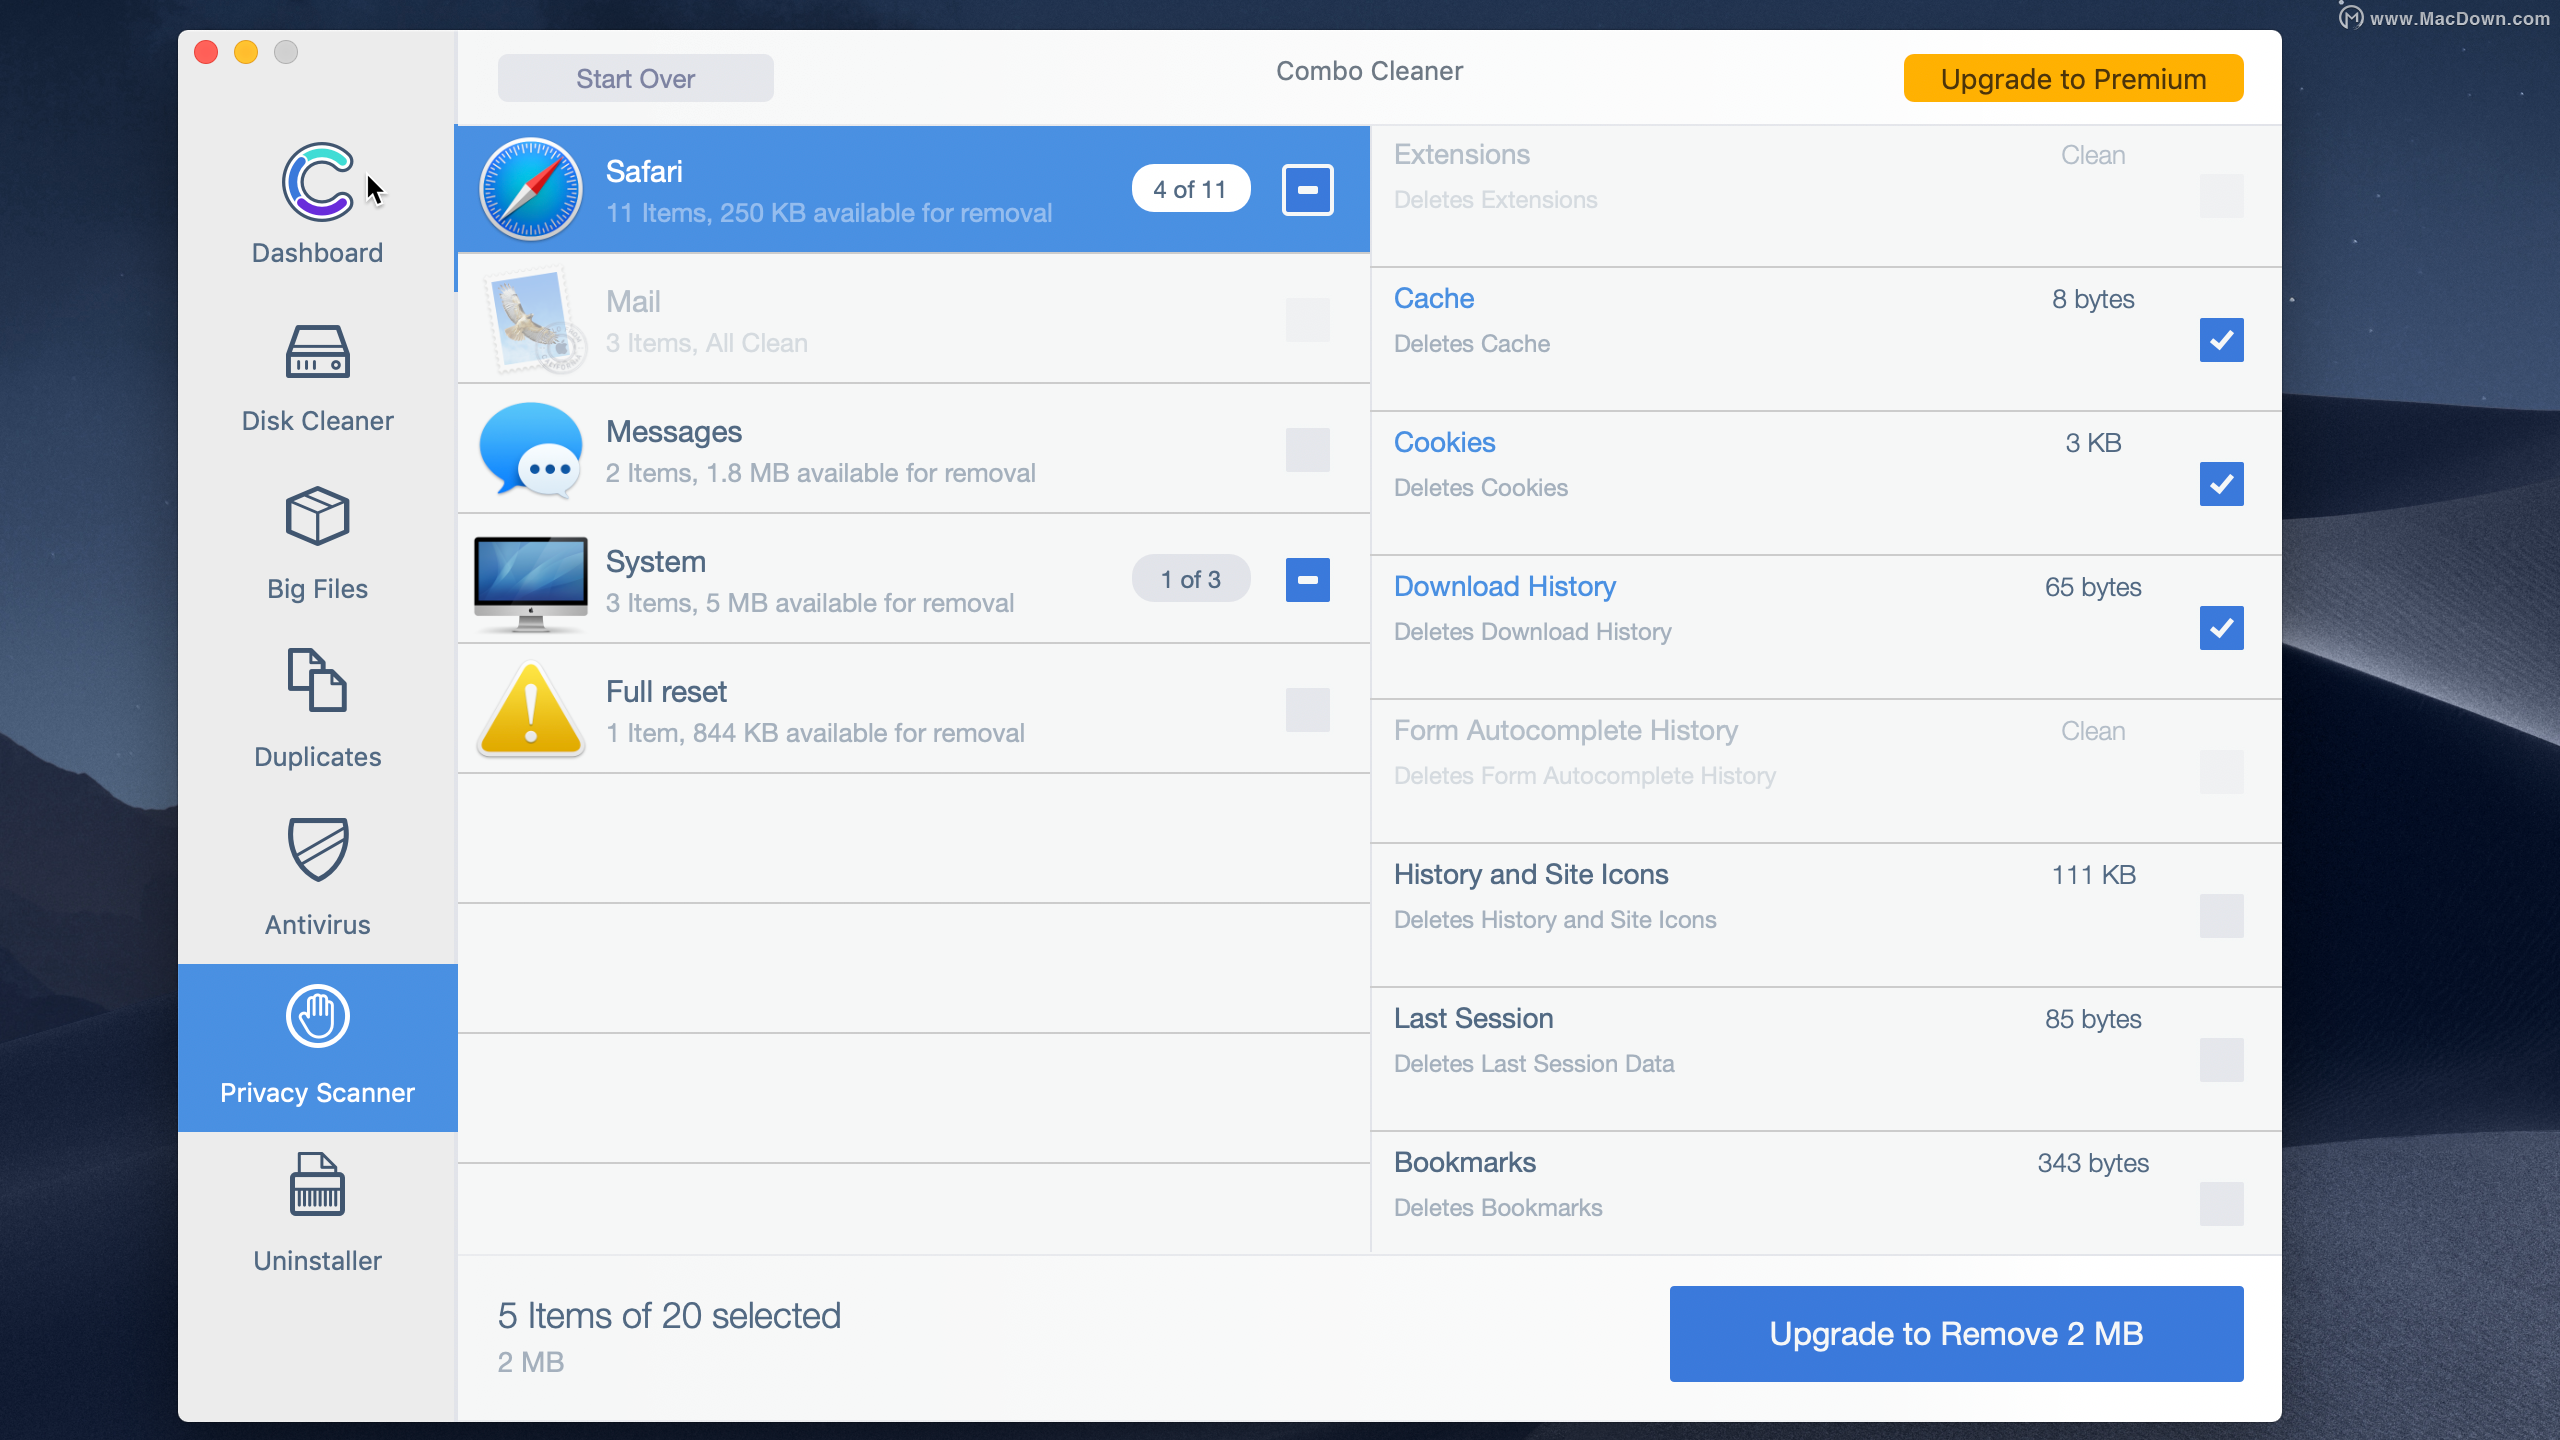Uncheck the Download History checkbox
Image resolution: width=2560 pixels, height=1440 pixels.
pos(2222,628)
